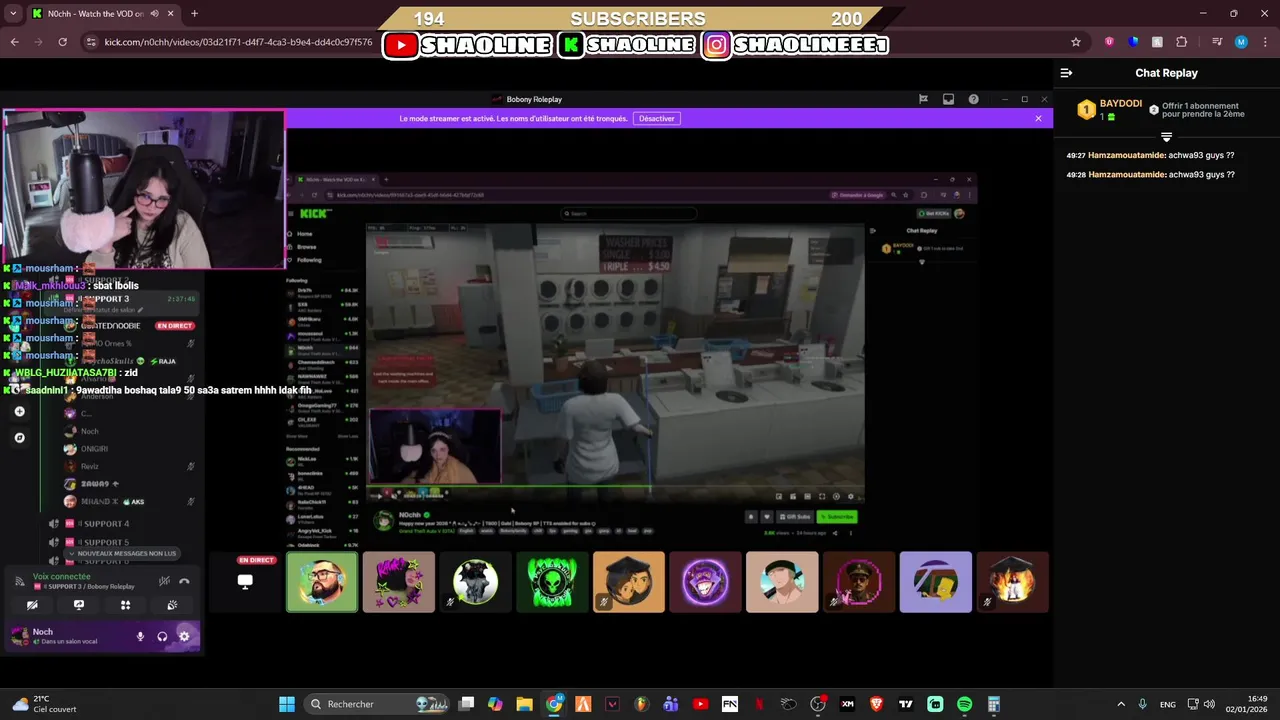Add a Discord server with plus icon

coord(19,411)
